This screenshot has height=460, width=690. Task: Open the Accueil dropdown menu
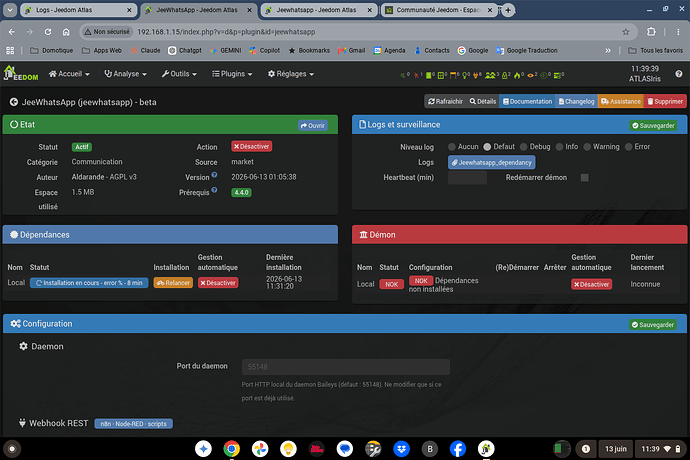click(x=69, y=74)
